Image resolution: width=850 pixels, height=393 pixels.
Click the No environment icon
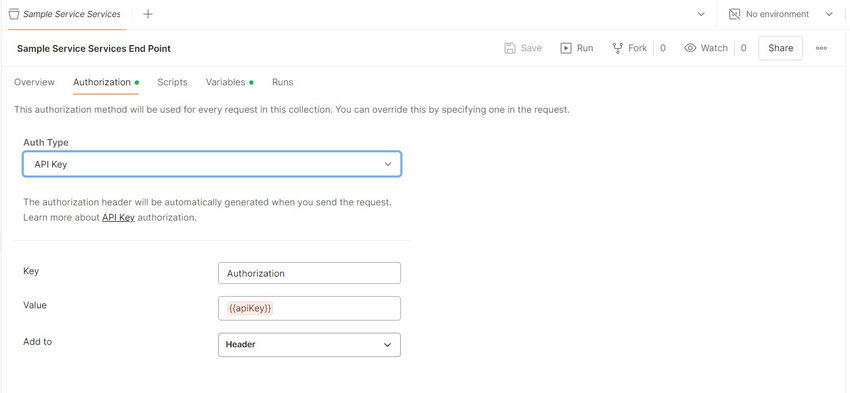click(x=735, y=14)
